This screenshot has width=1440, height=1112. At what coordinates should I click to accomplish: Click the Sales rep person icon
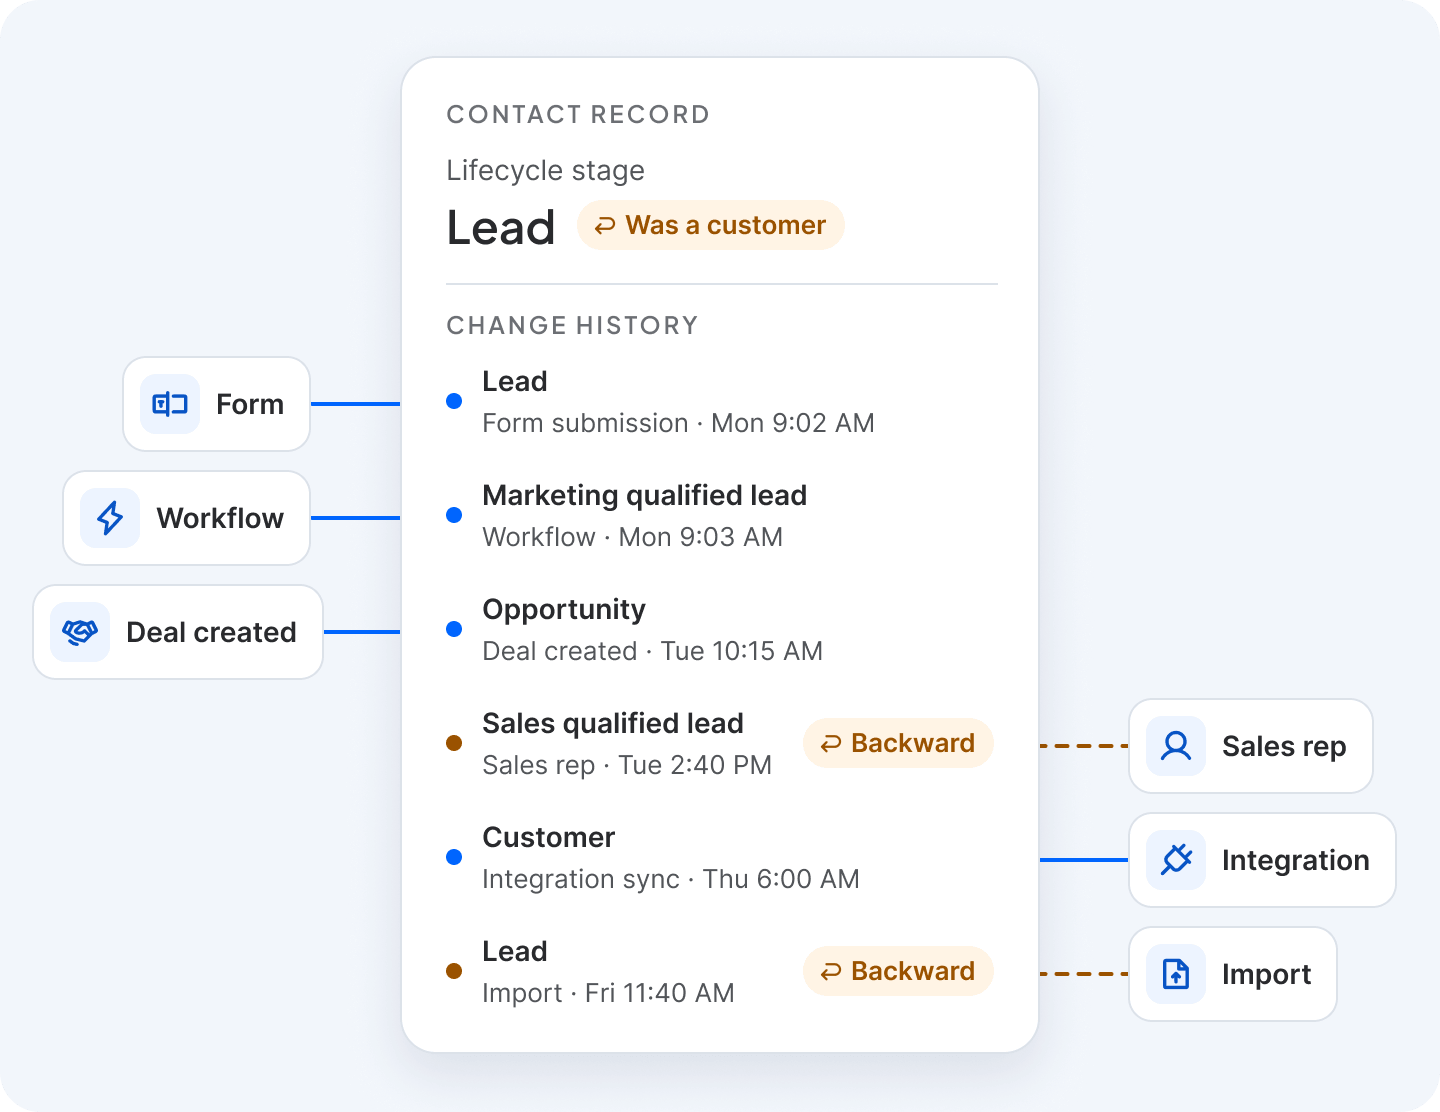pos(1176,746)
